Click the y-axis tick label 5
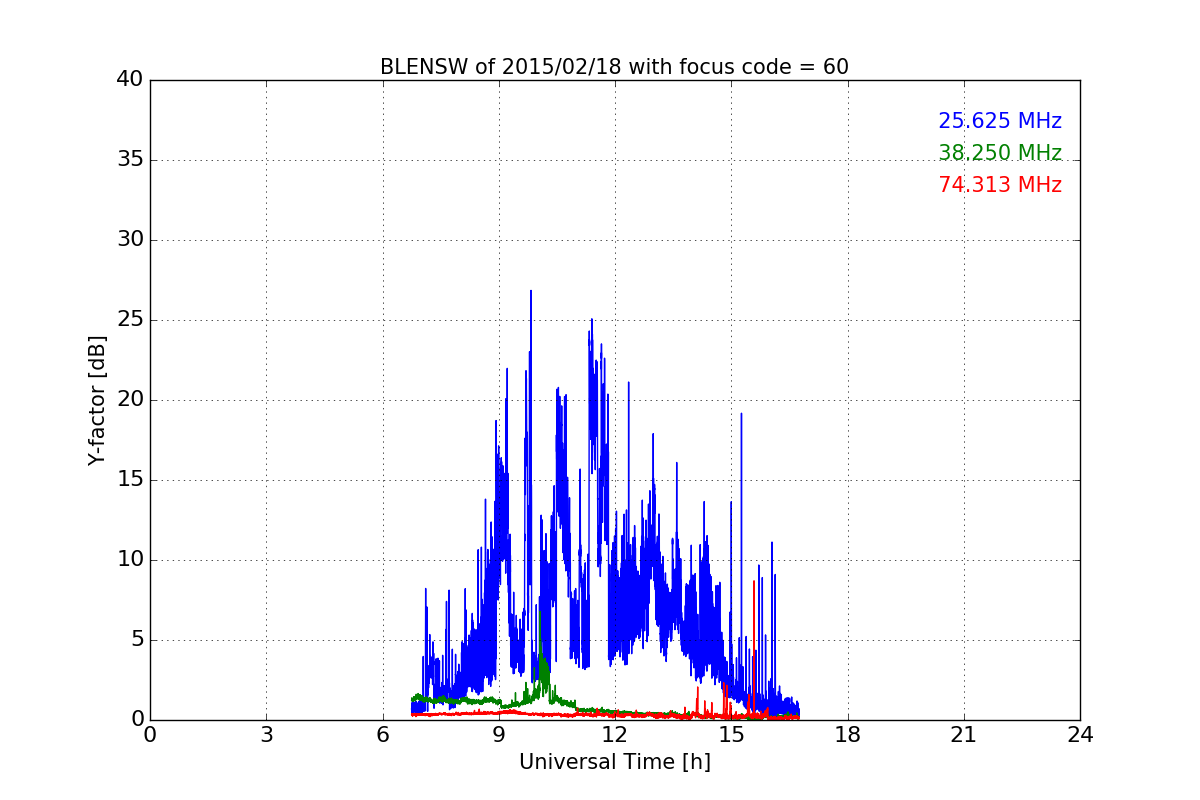The height and width of the screenshot is (800, 1200). (x=137, y=640)
